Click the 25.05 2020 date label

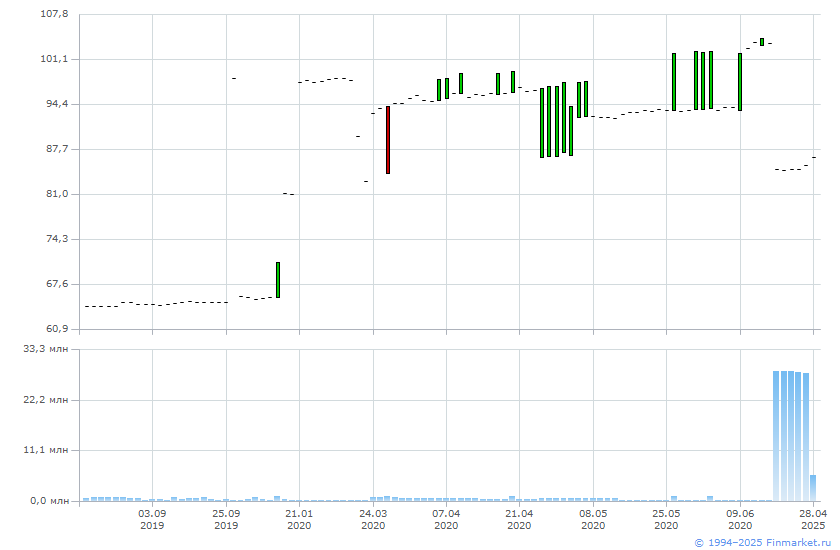pos(666,519)
